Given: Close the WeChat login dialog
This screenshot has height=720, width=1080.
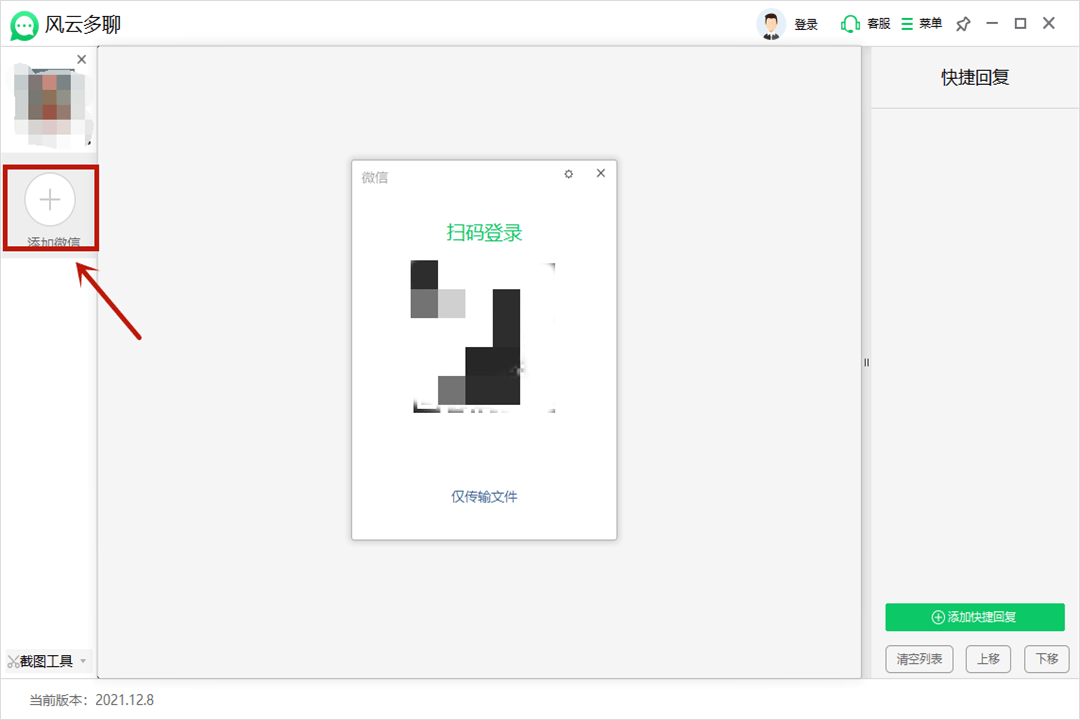Looking at the screenshot, I should coord(601,173).
